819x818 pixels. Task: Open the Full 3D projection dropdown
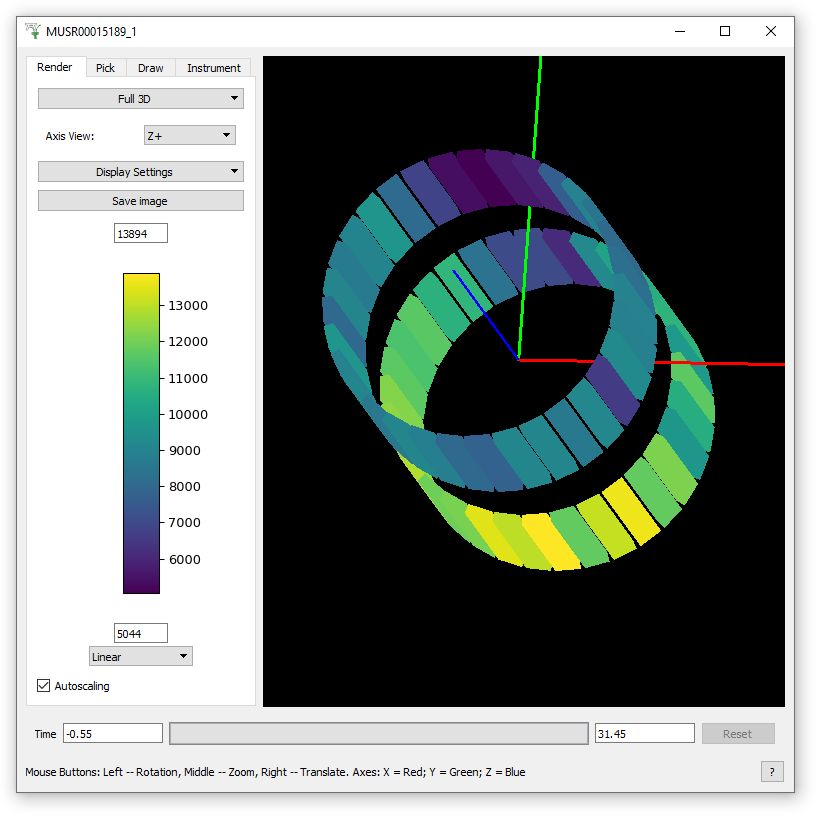(x=140, y=99)
